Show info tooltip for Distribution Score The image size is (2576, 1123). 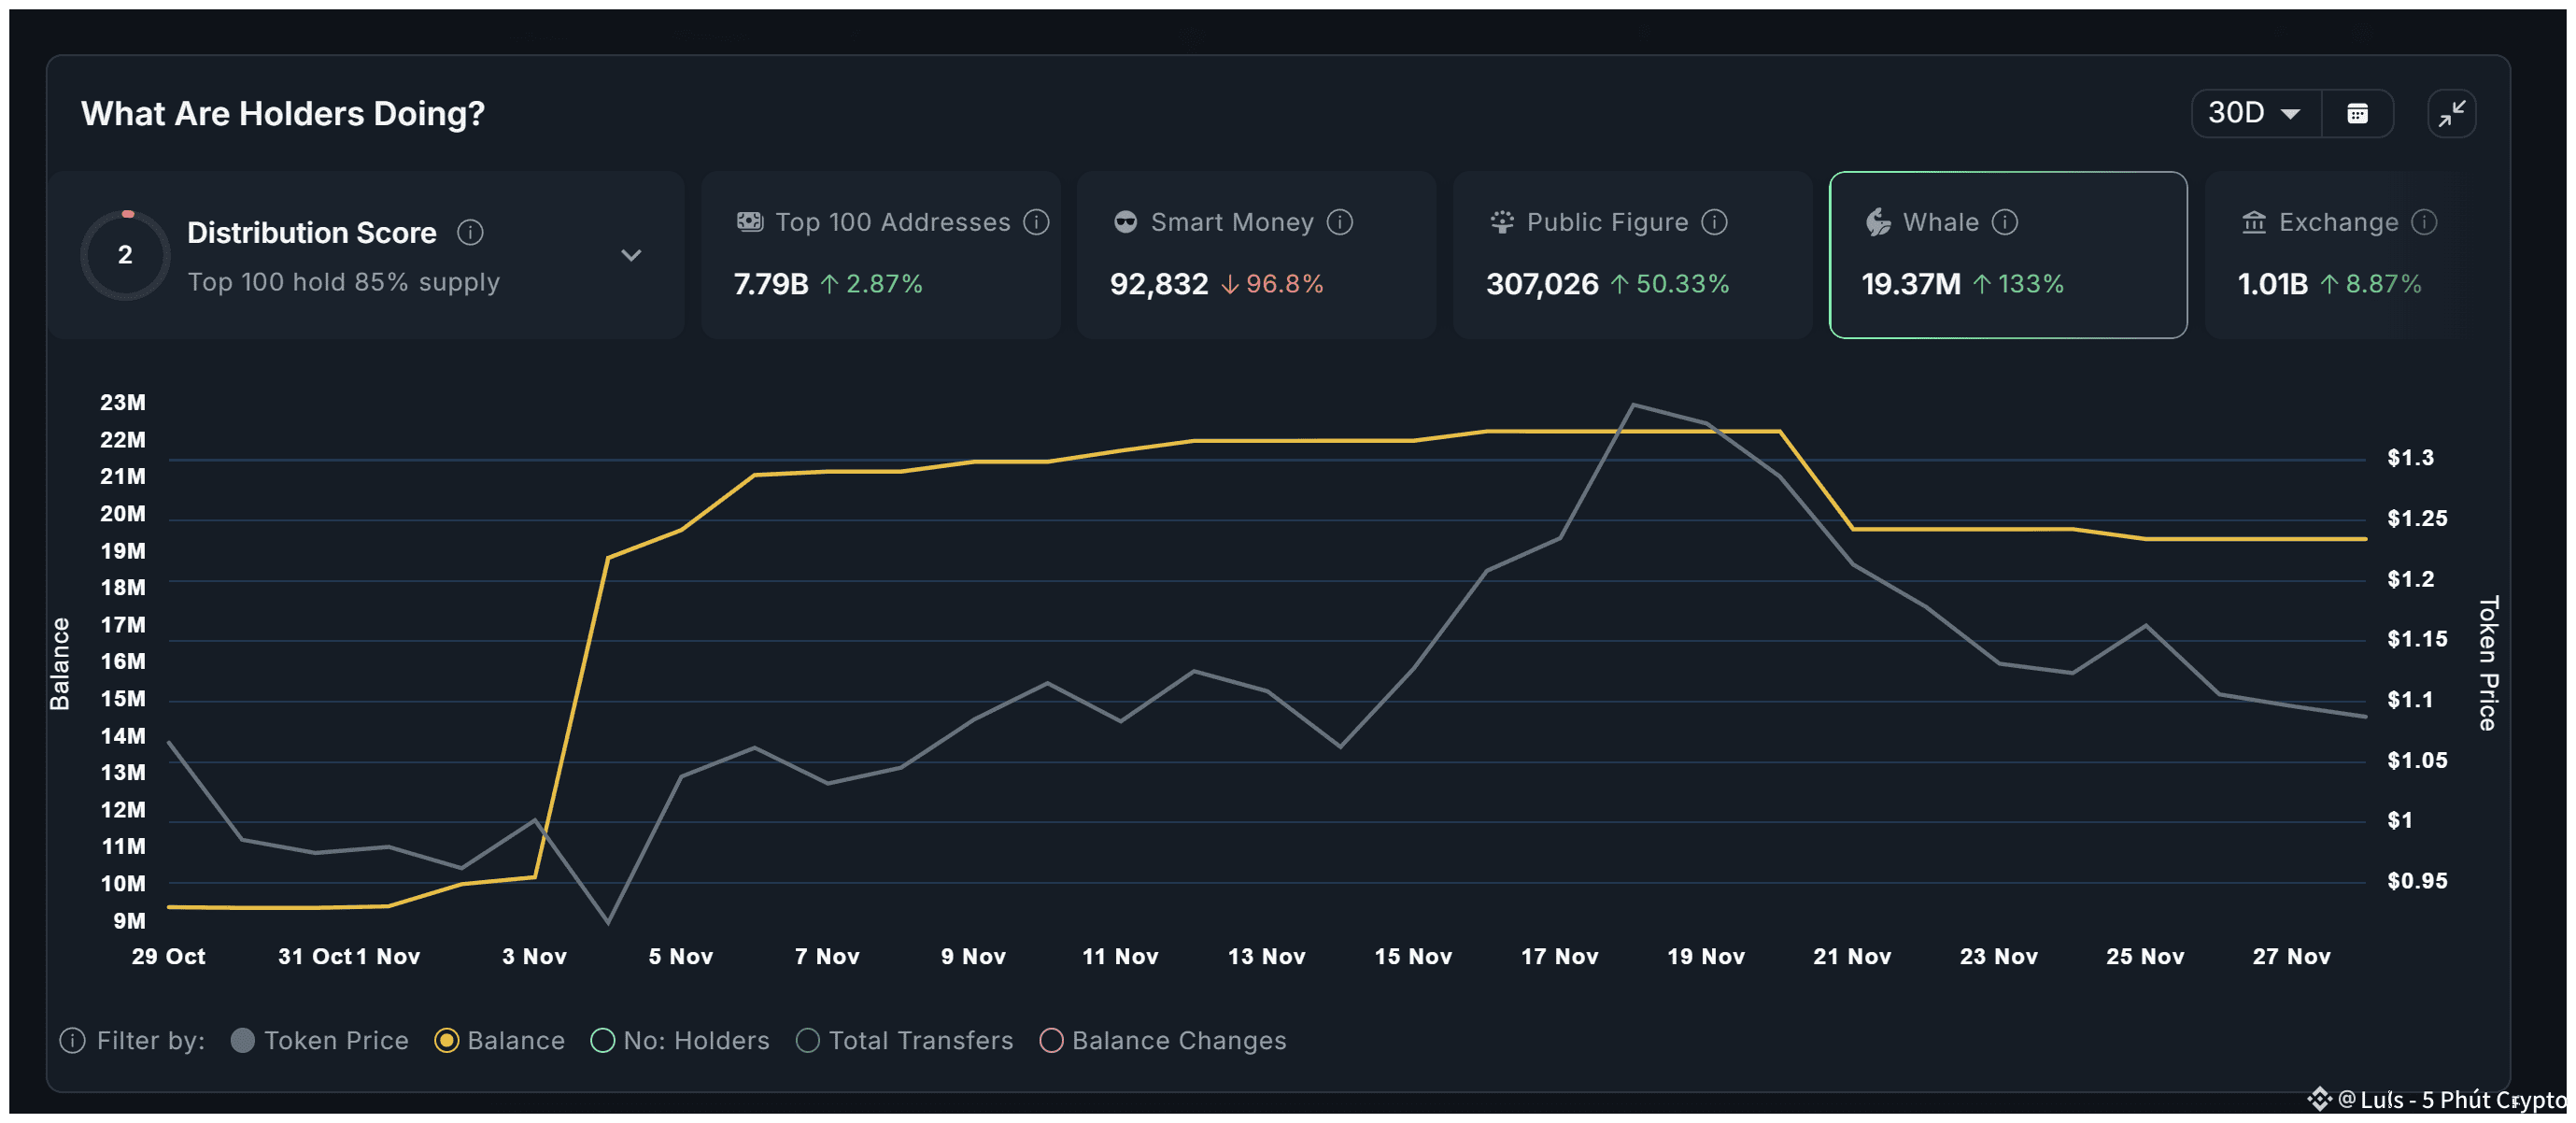[470, 232]
